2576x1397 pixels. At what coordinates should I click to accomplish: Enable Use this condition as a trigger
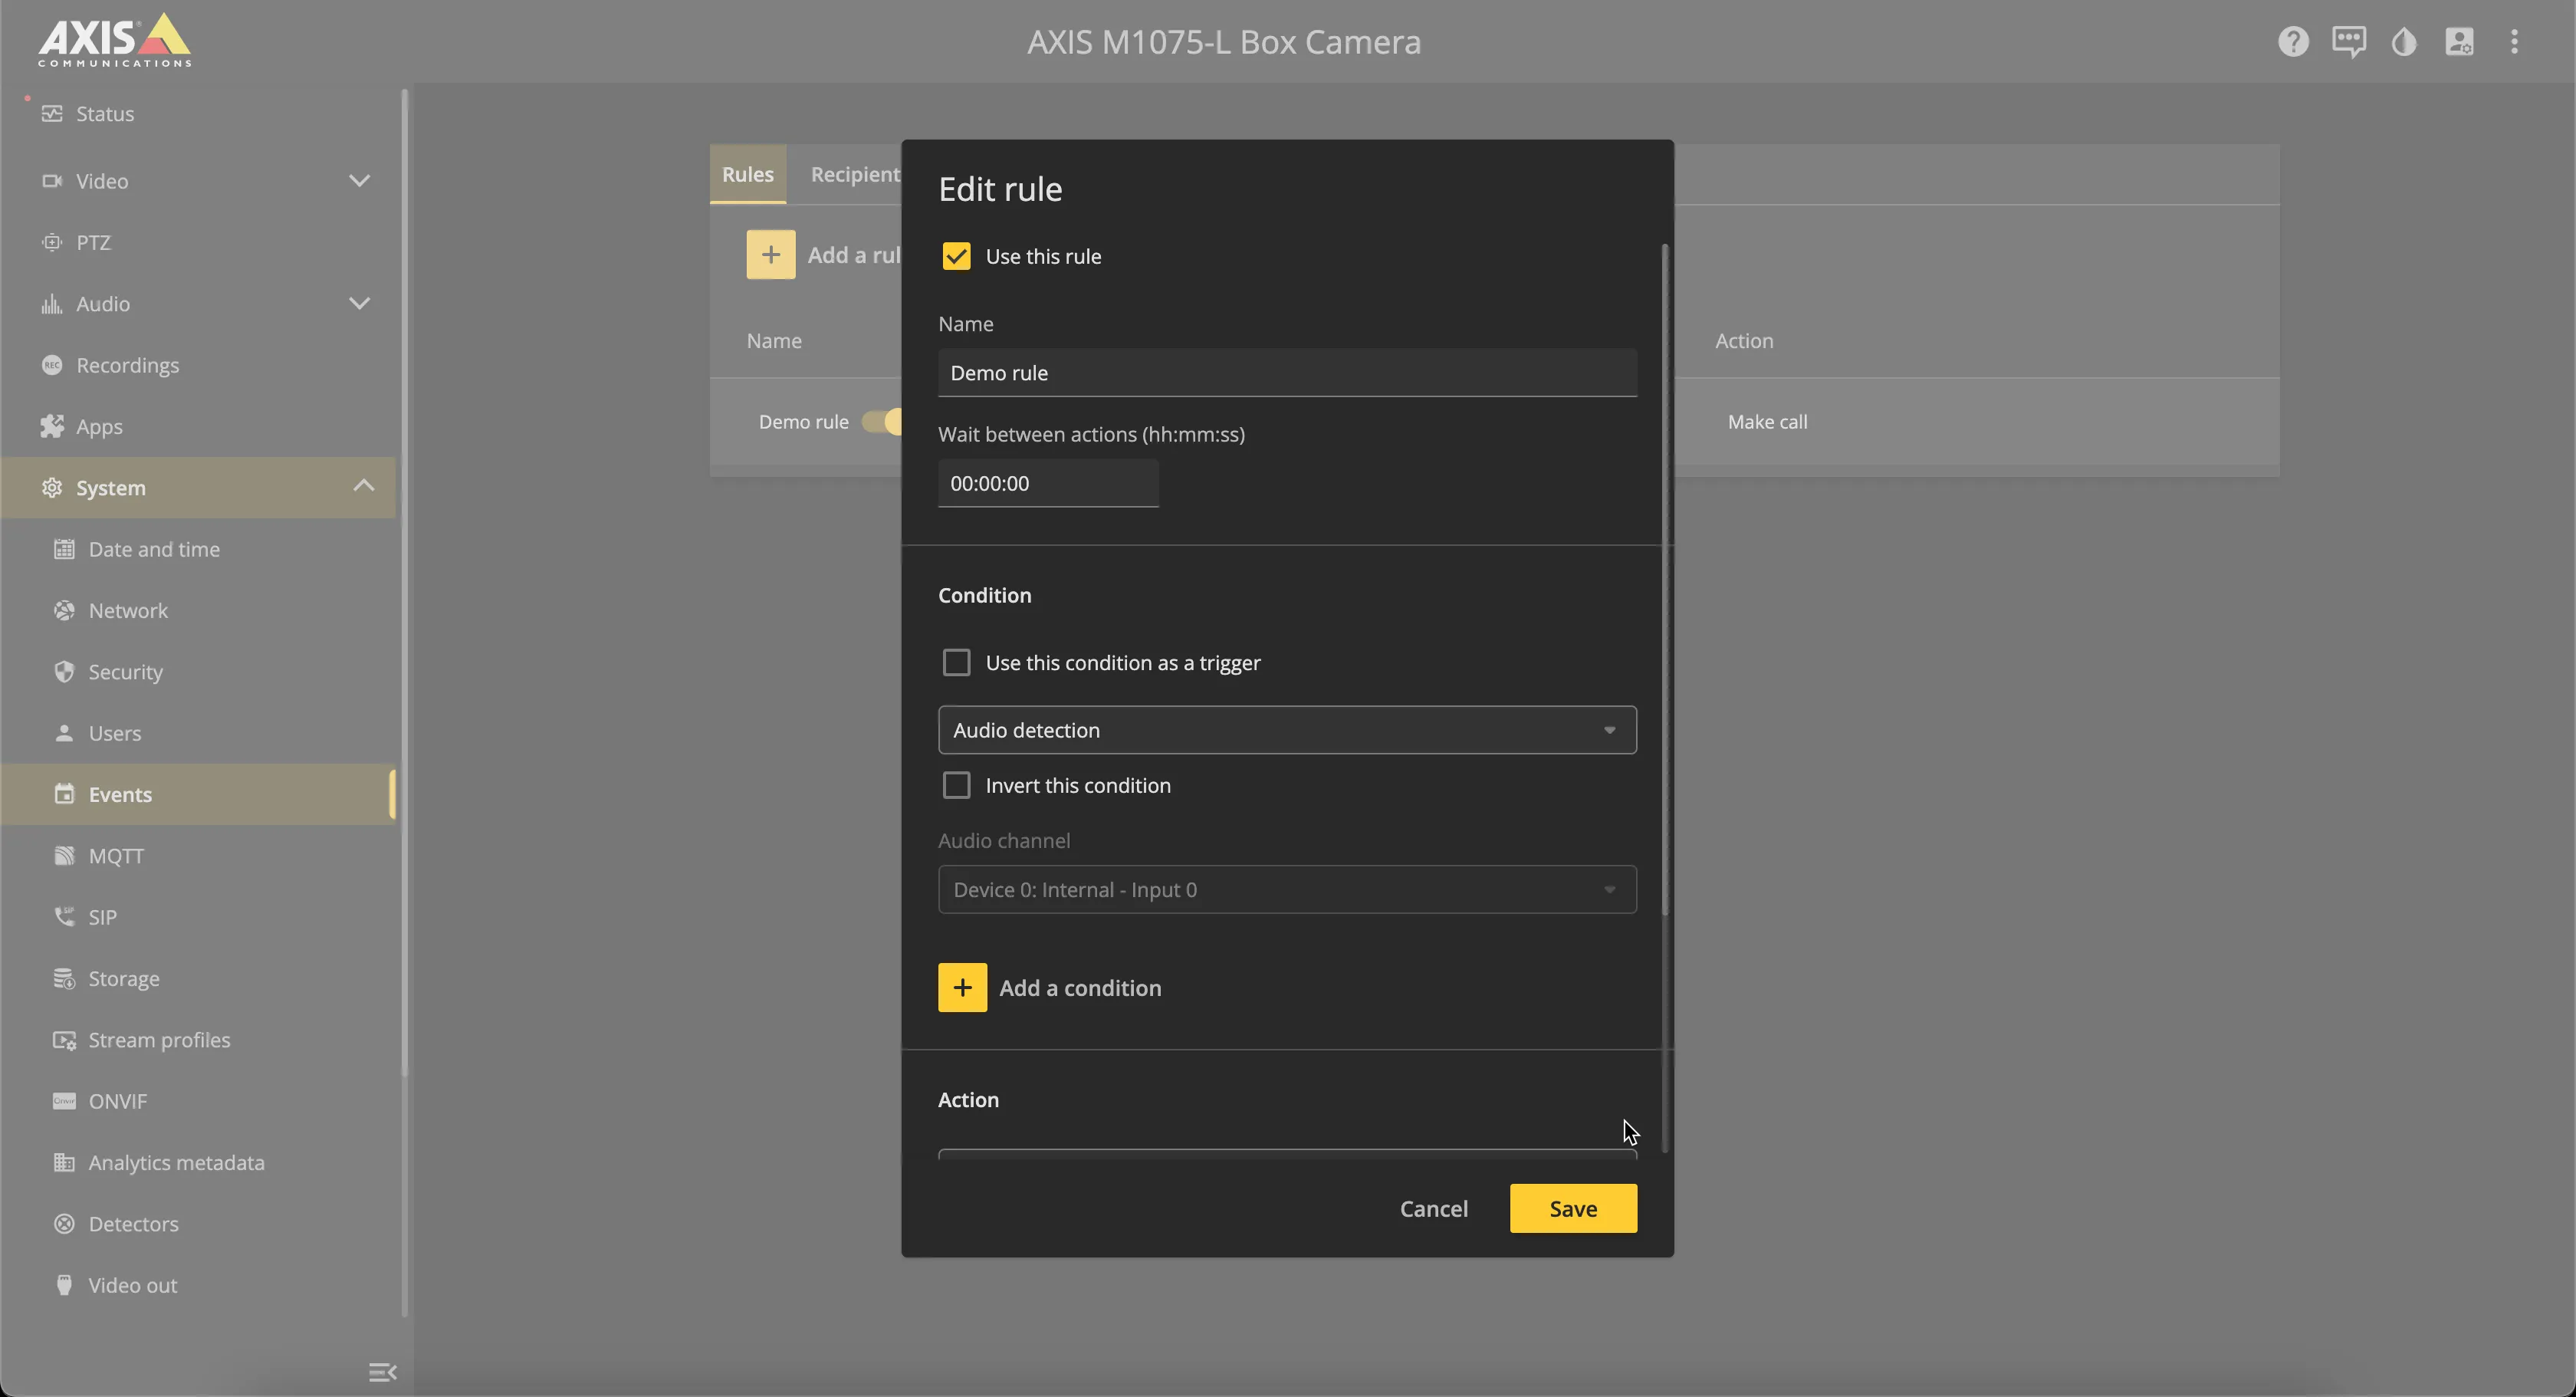(x=956, y=662)
